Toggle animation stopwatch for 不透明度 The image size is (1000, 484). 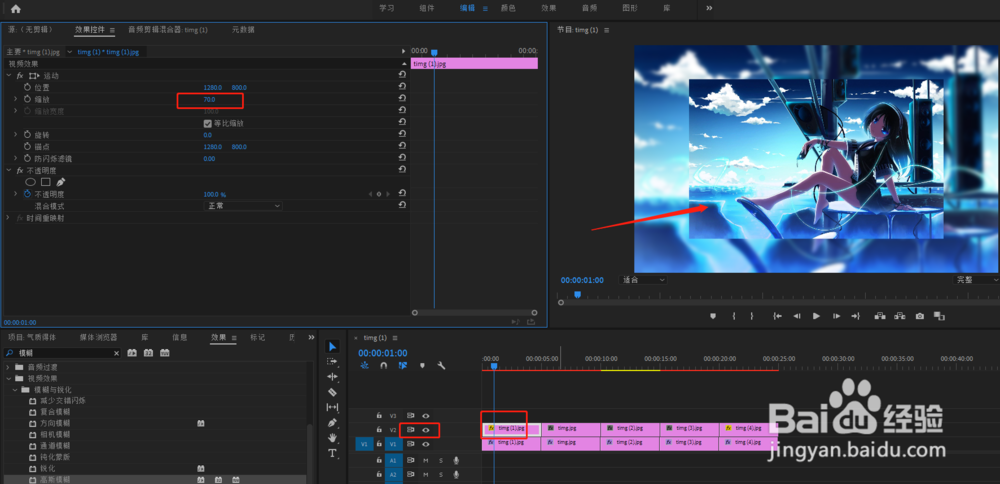(27, 194)
